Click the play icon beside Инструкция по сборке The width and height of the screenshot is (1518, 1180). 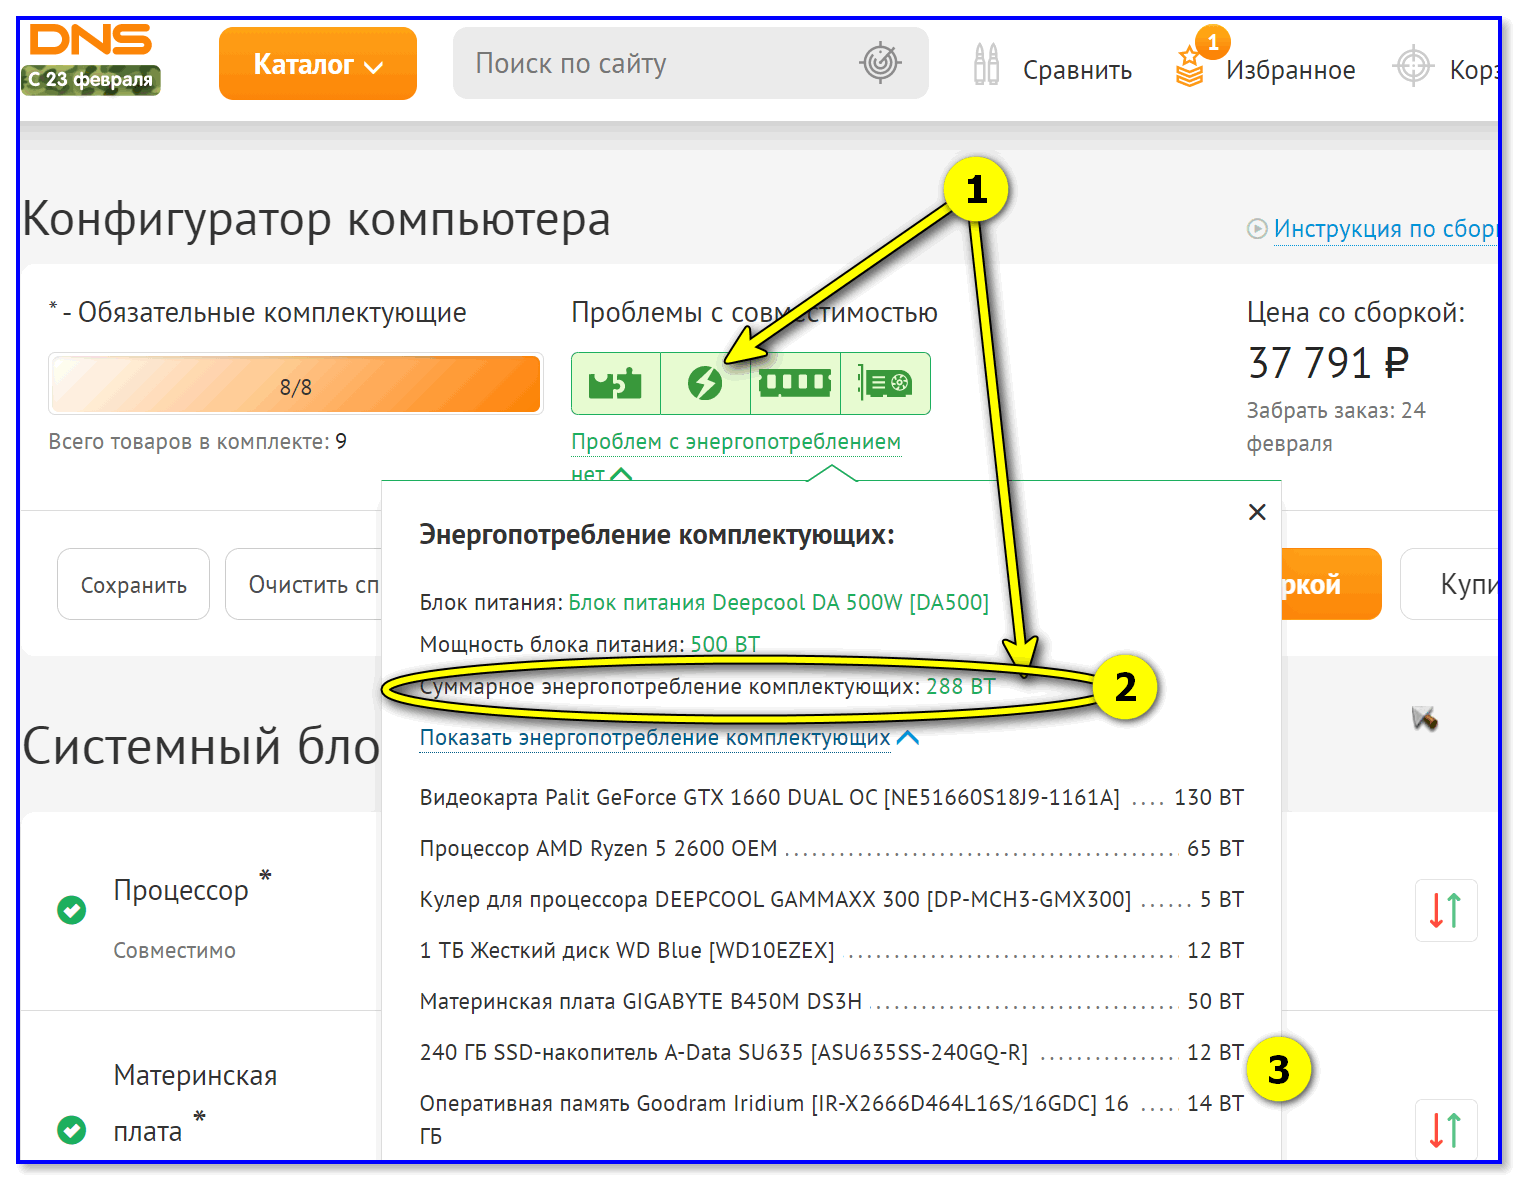(1257, 229)
